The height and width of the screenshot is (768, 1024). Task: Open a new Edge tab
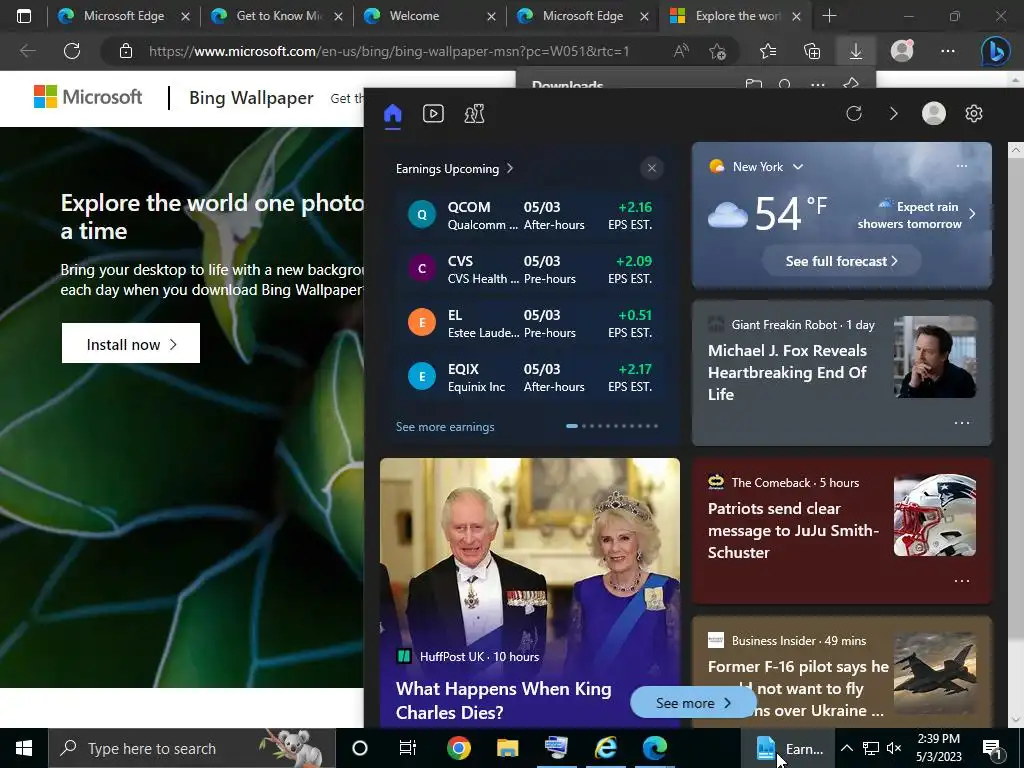pyautogui.click(x=829, y=16)
